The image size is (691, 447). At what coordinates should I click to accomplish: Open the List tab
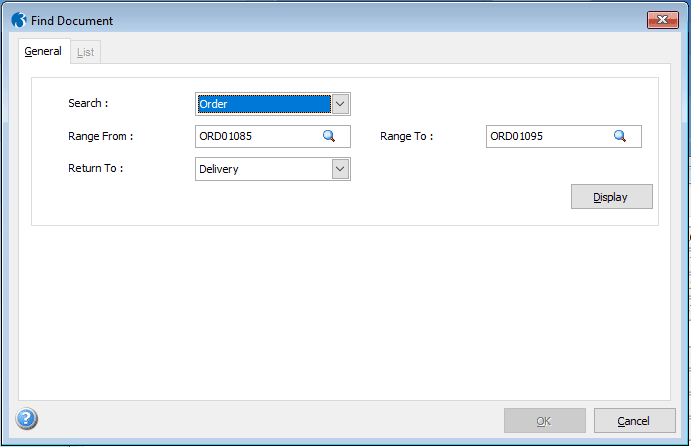86,52
